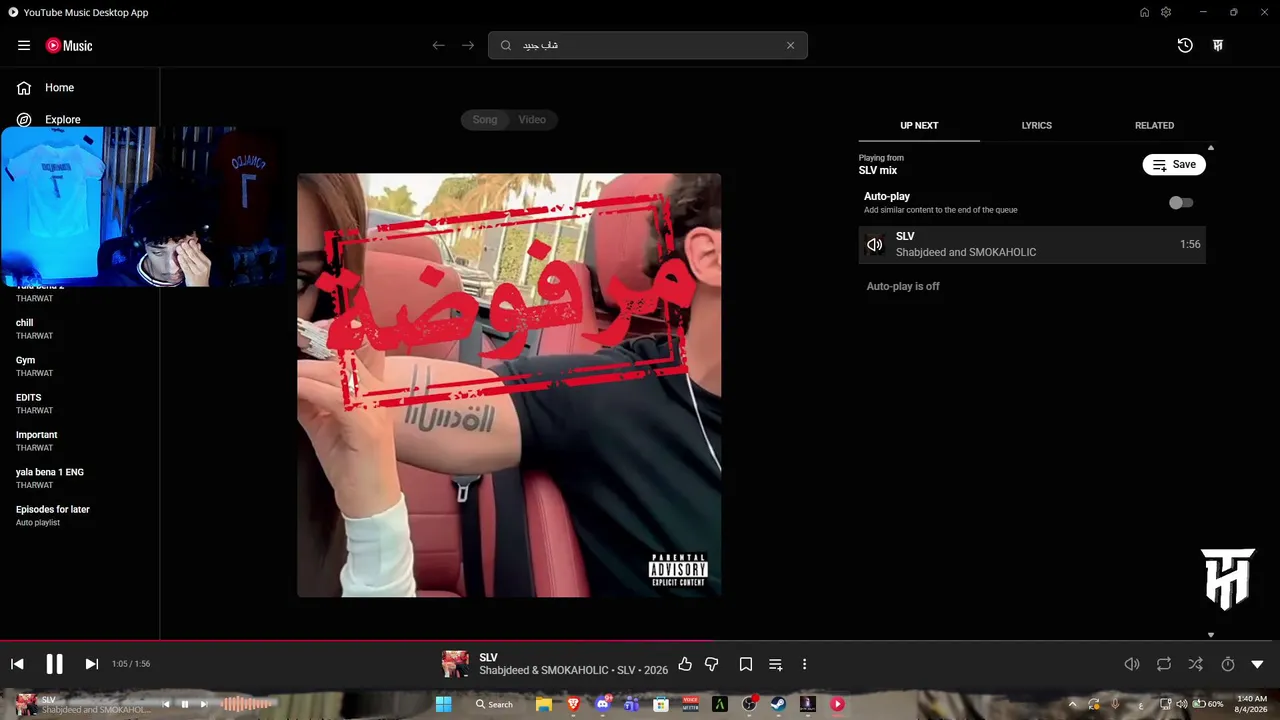Image resolution: width=1280 pixels, height=720 pixels.
Task: Clear the search box text
Action: pyautogui.click(x=790, y=45)
